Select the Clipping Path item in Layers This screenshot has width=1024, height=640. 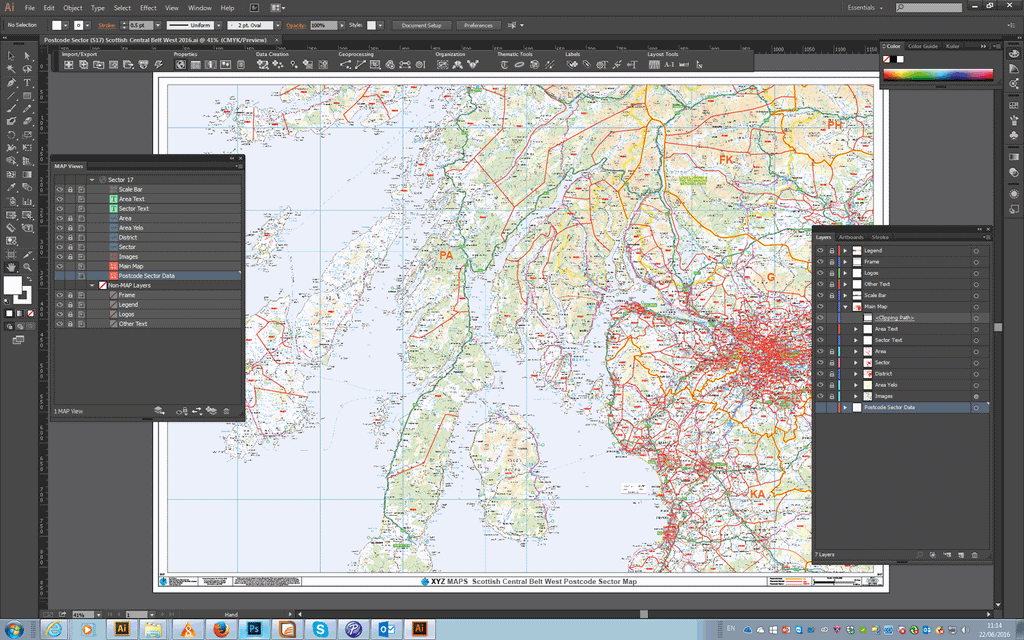tap(895, 318)
